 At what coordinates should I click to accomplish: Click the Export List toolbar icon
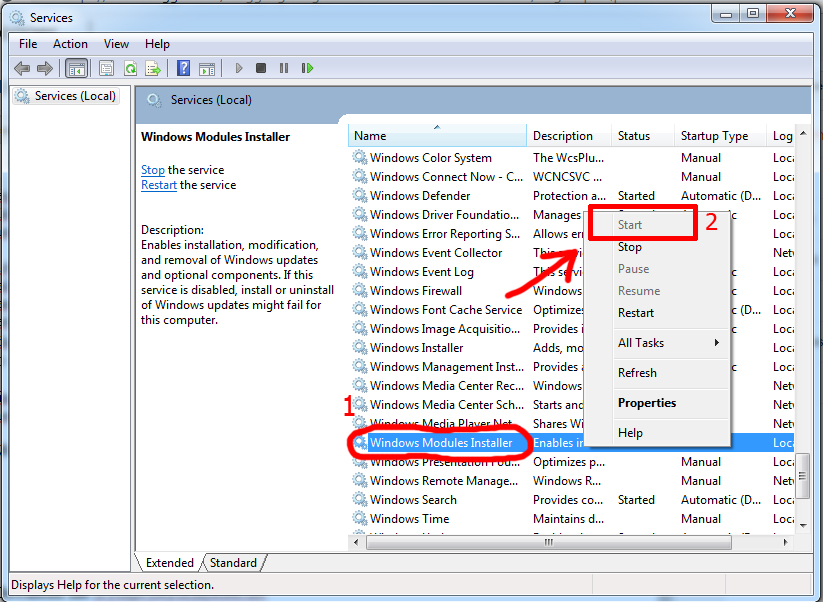pyautogui.click(x=153, y=68)
